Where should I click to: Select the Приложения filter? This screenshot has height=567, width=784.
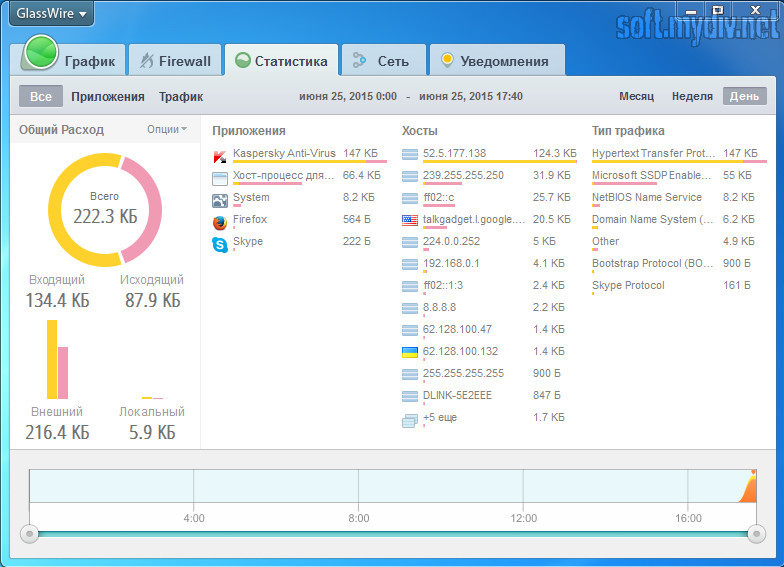[x=108, y=96]
